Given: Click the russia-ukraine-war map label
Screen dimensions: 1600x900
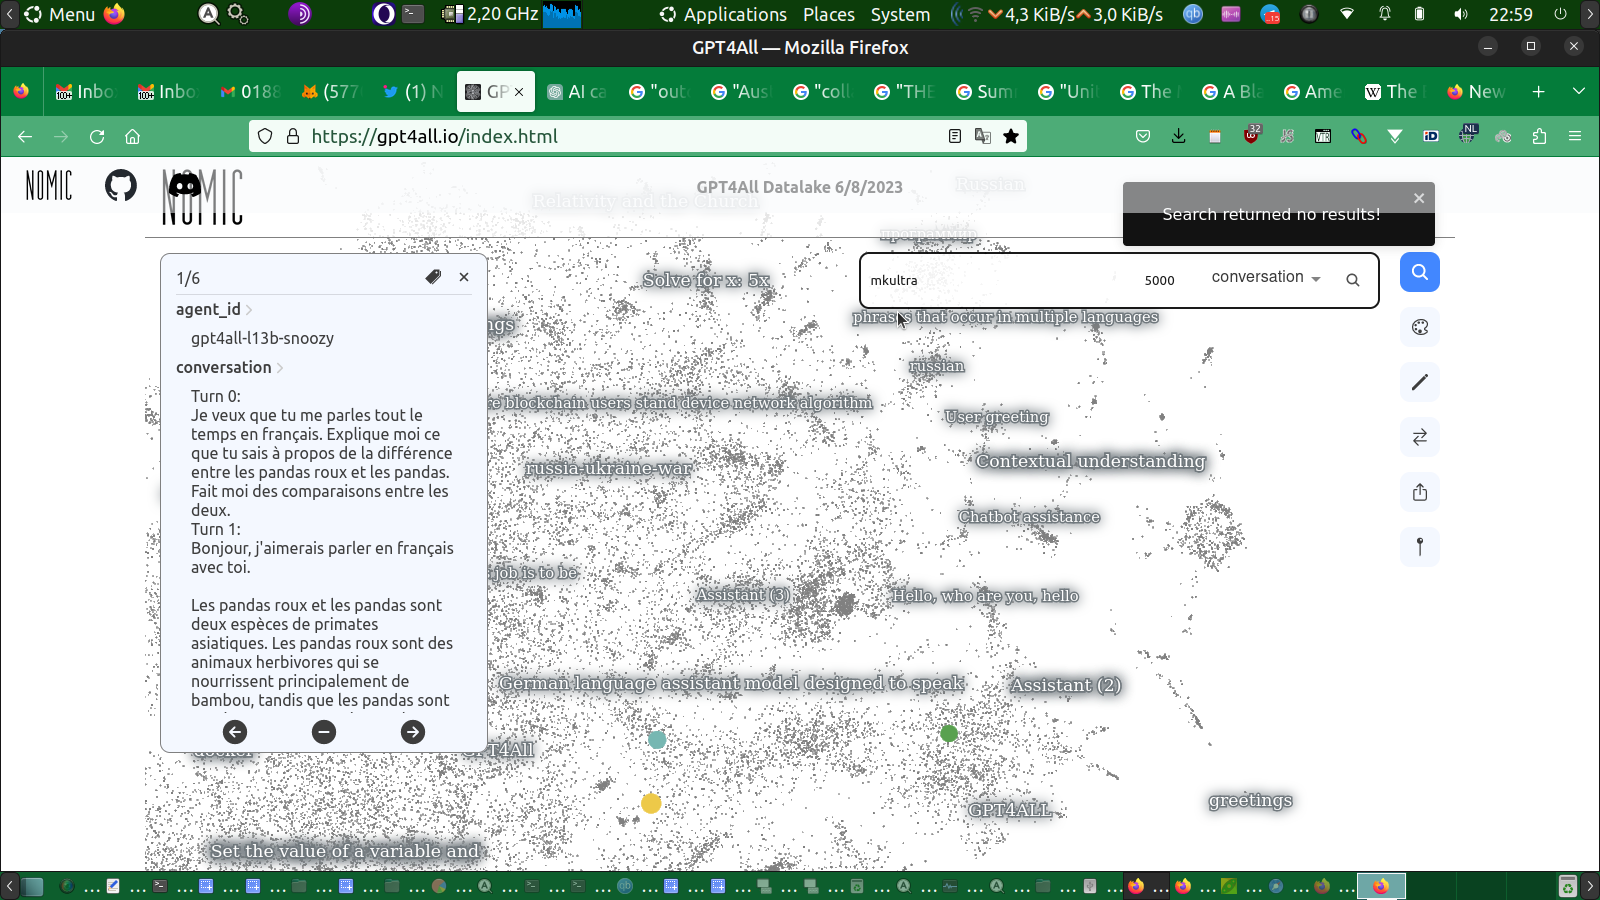Looking at the screenshot, I should (x=608, y=468).
